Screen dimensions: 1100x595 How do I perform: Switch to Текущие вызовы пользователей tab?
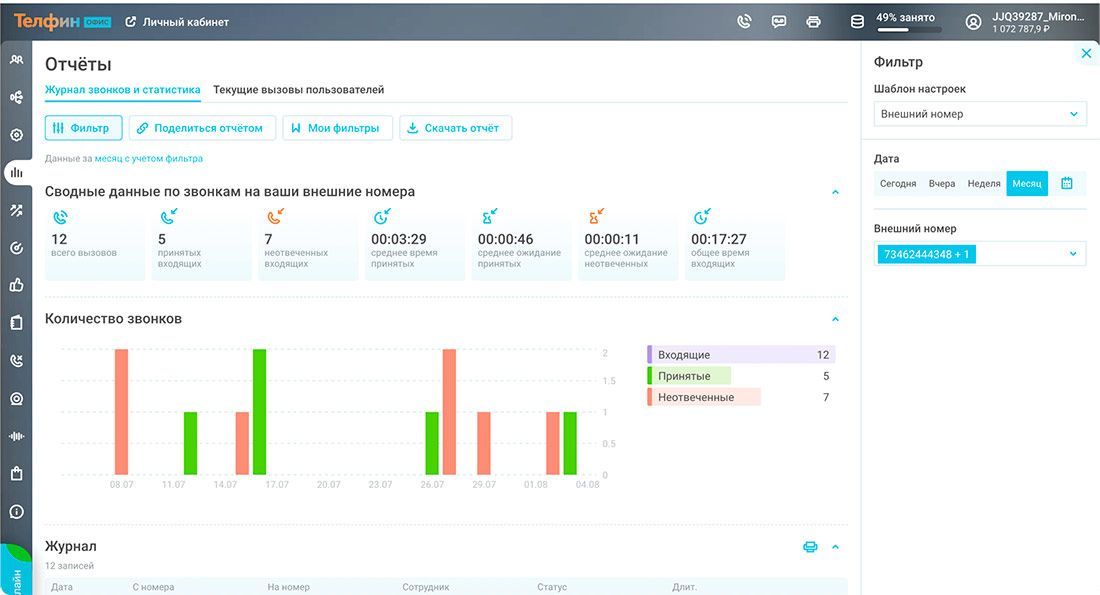(x=298, y=90)
